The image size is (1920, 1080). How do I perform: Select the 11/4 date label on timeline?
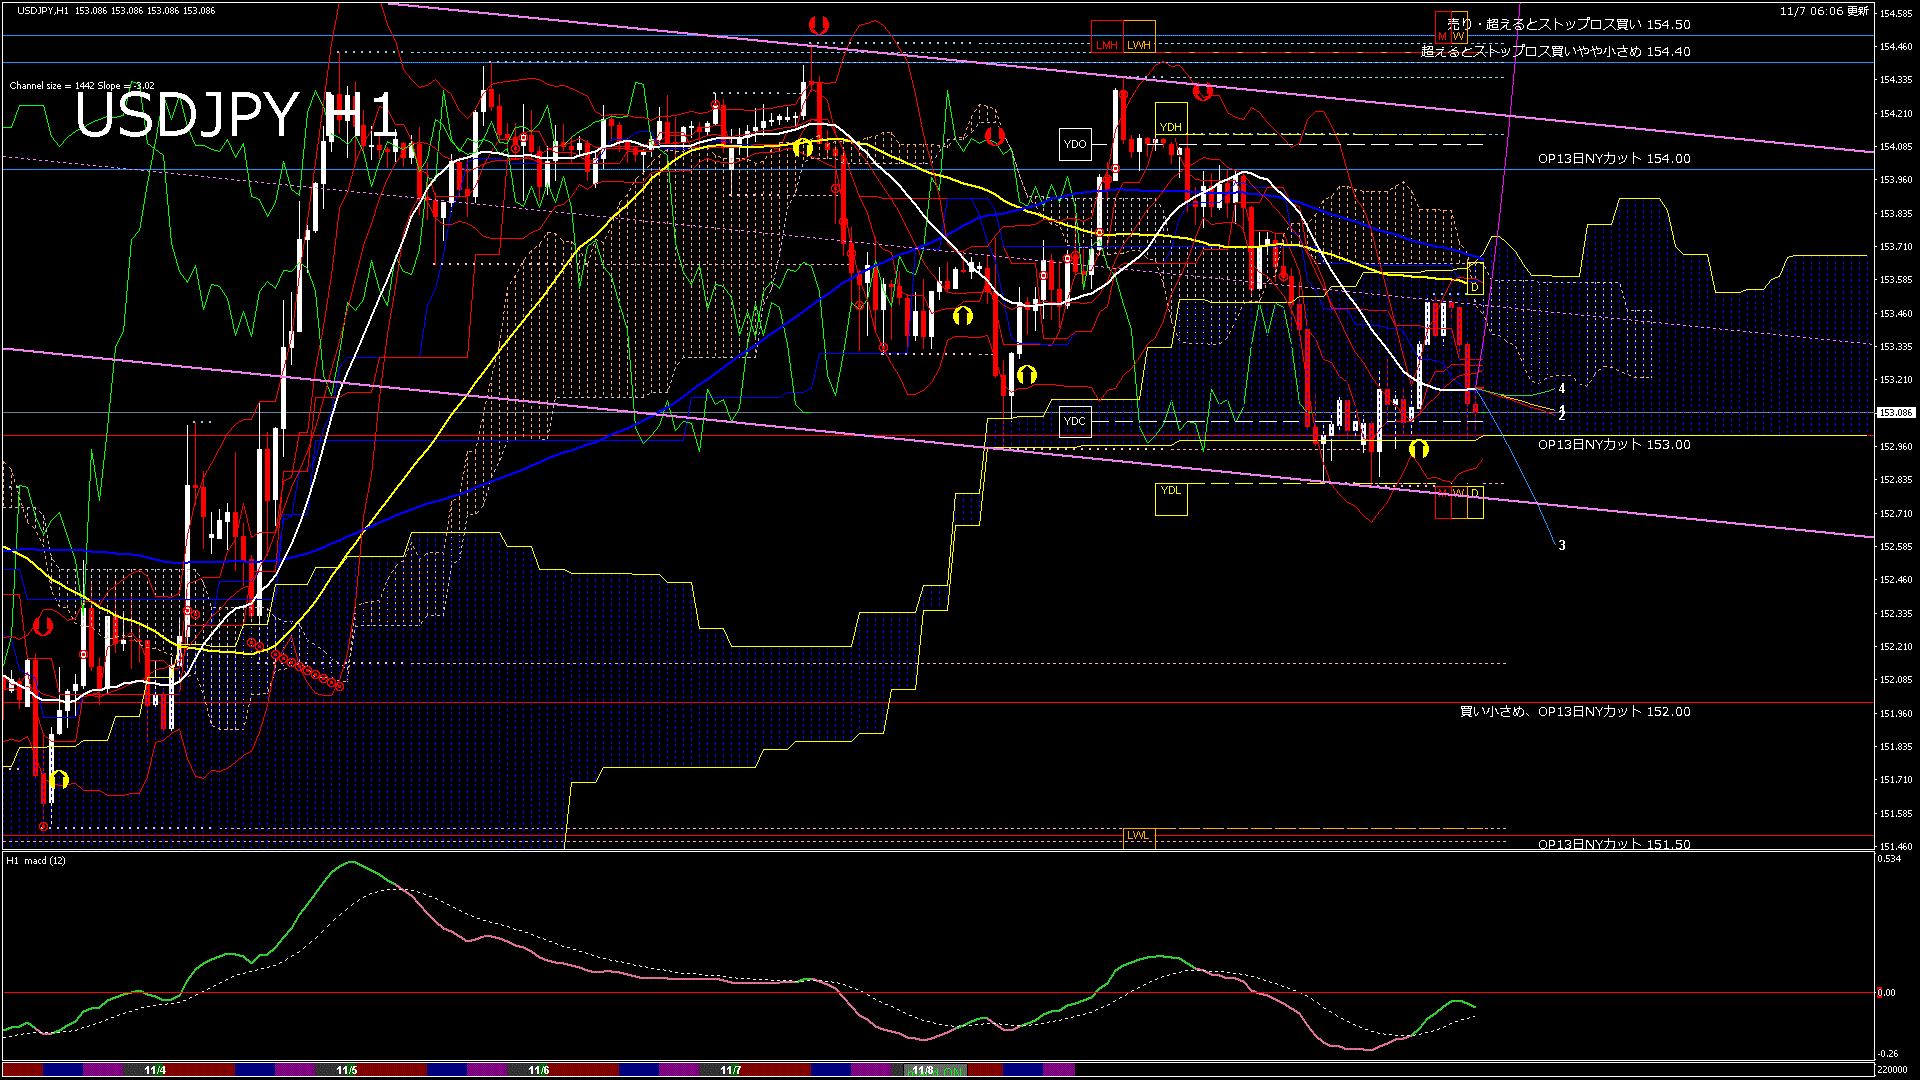tap(155, 1070)
